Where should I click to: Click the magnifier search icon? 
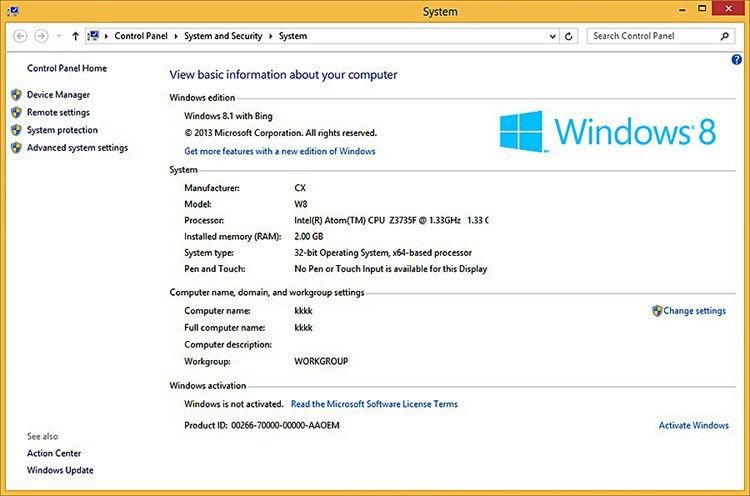725,36
